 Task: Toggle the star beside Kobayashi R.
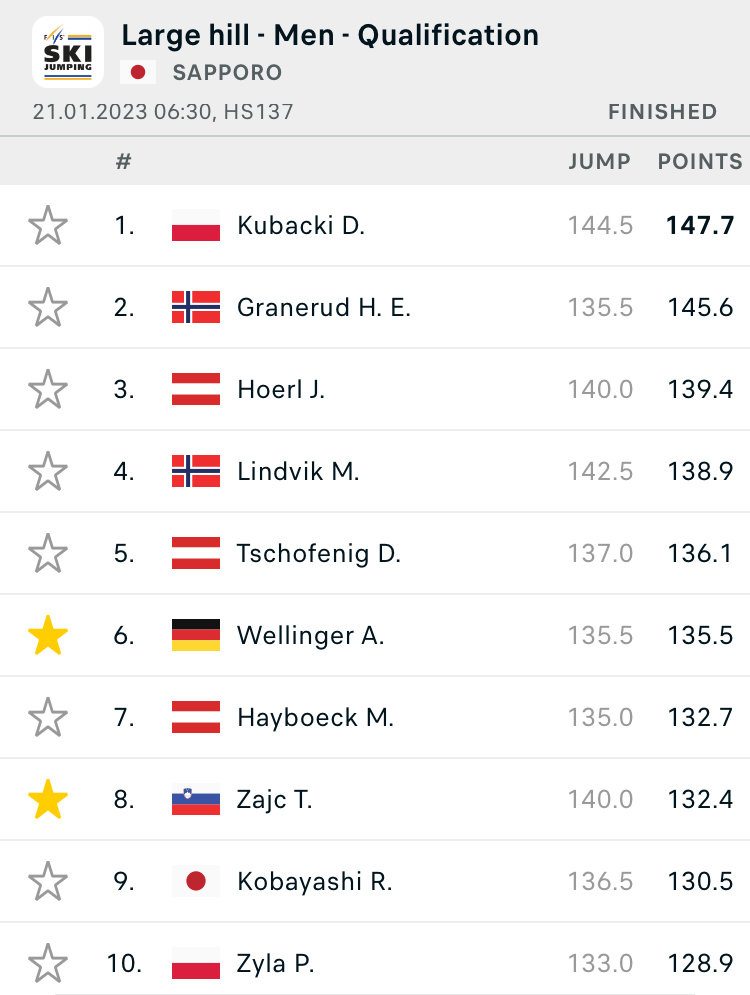pyautogui.click(x=48, y=881)
